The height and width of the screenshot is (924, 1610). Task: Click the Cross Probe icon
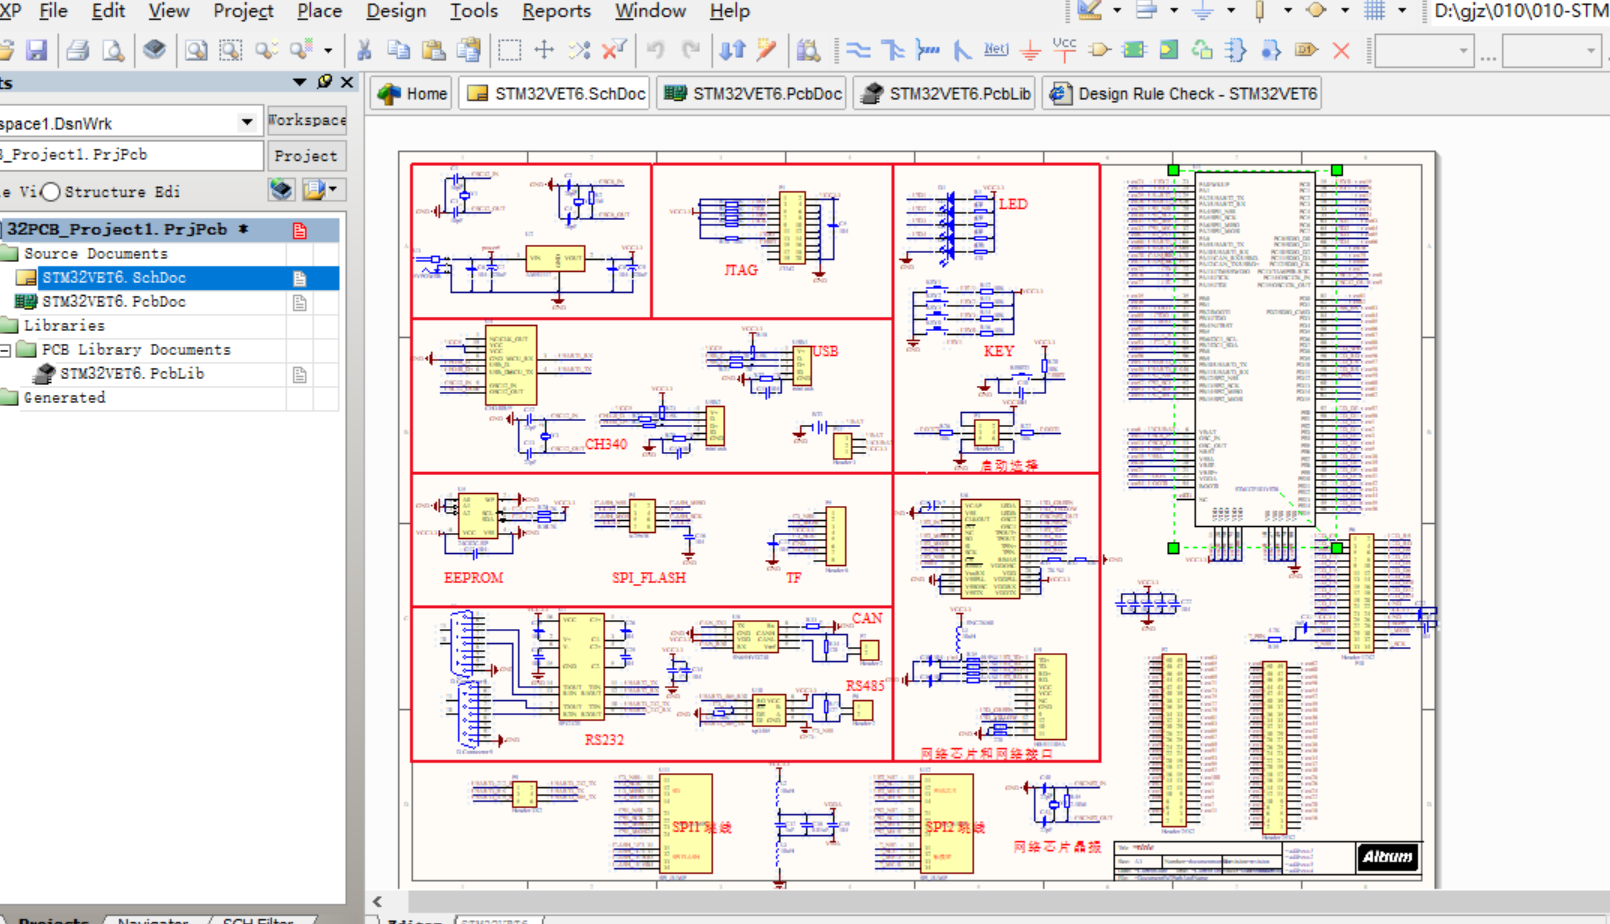(x=767, y=50)
